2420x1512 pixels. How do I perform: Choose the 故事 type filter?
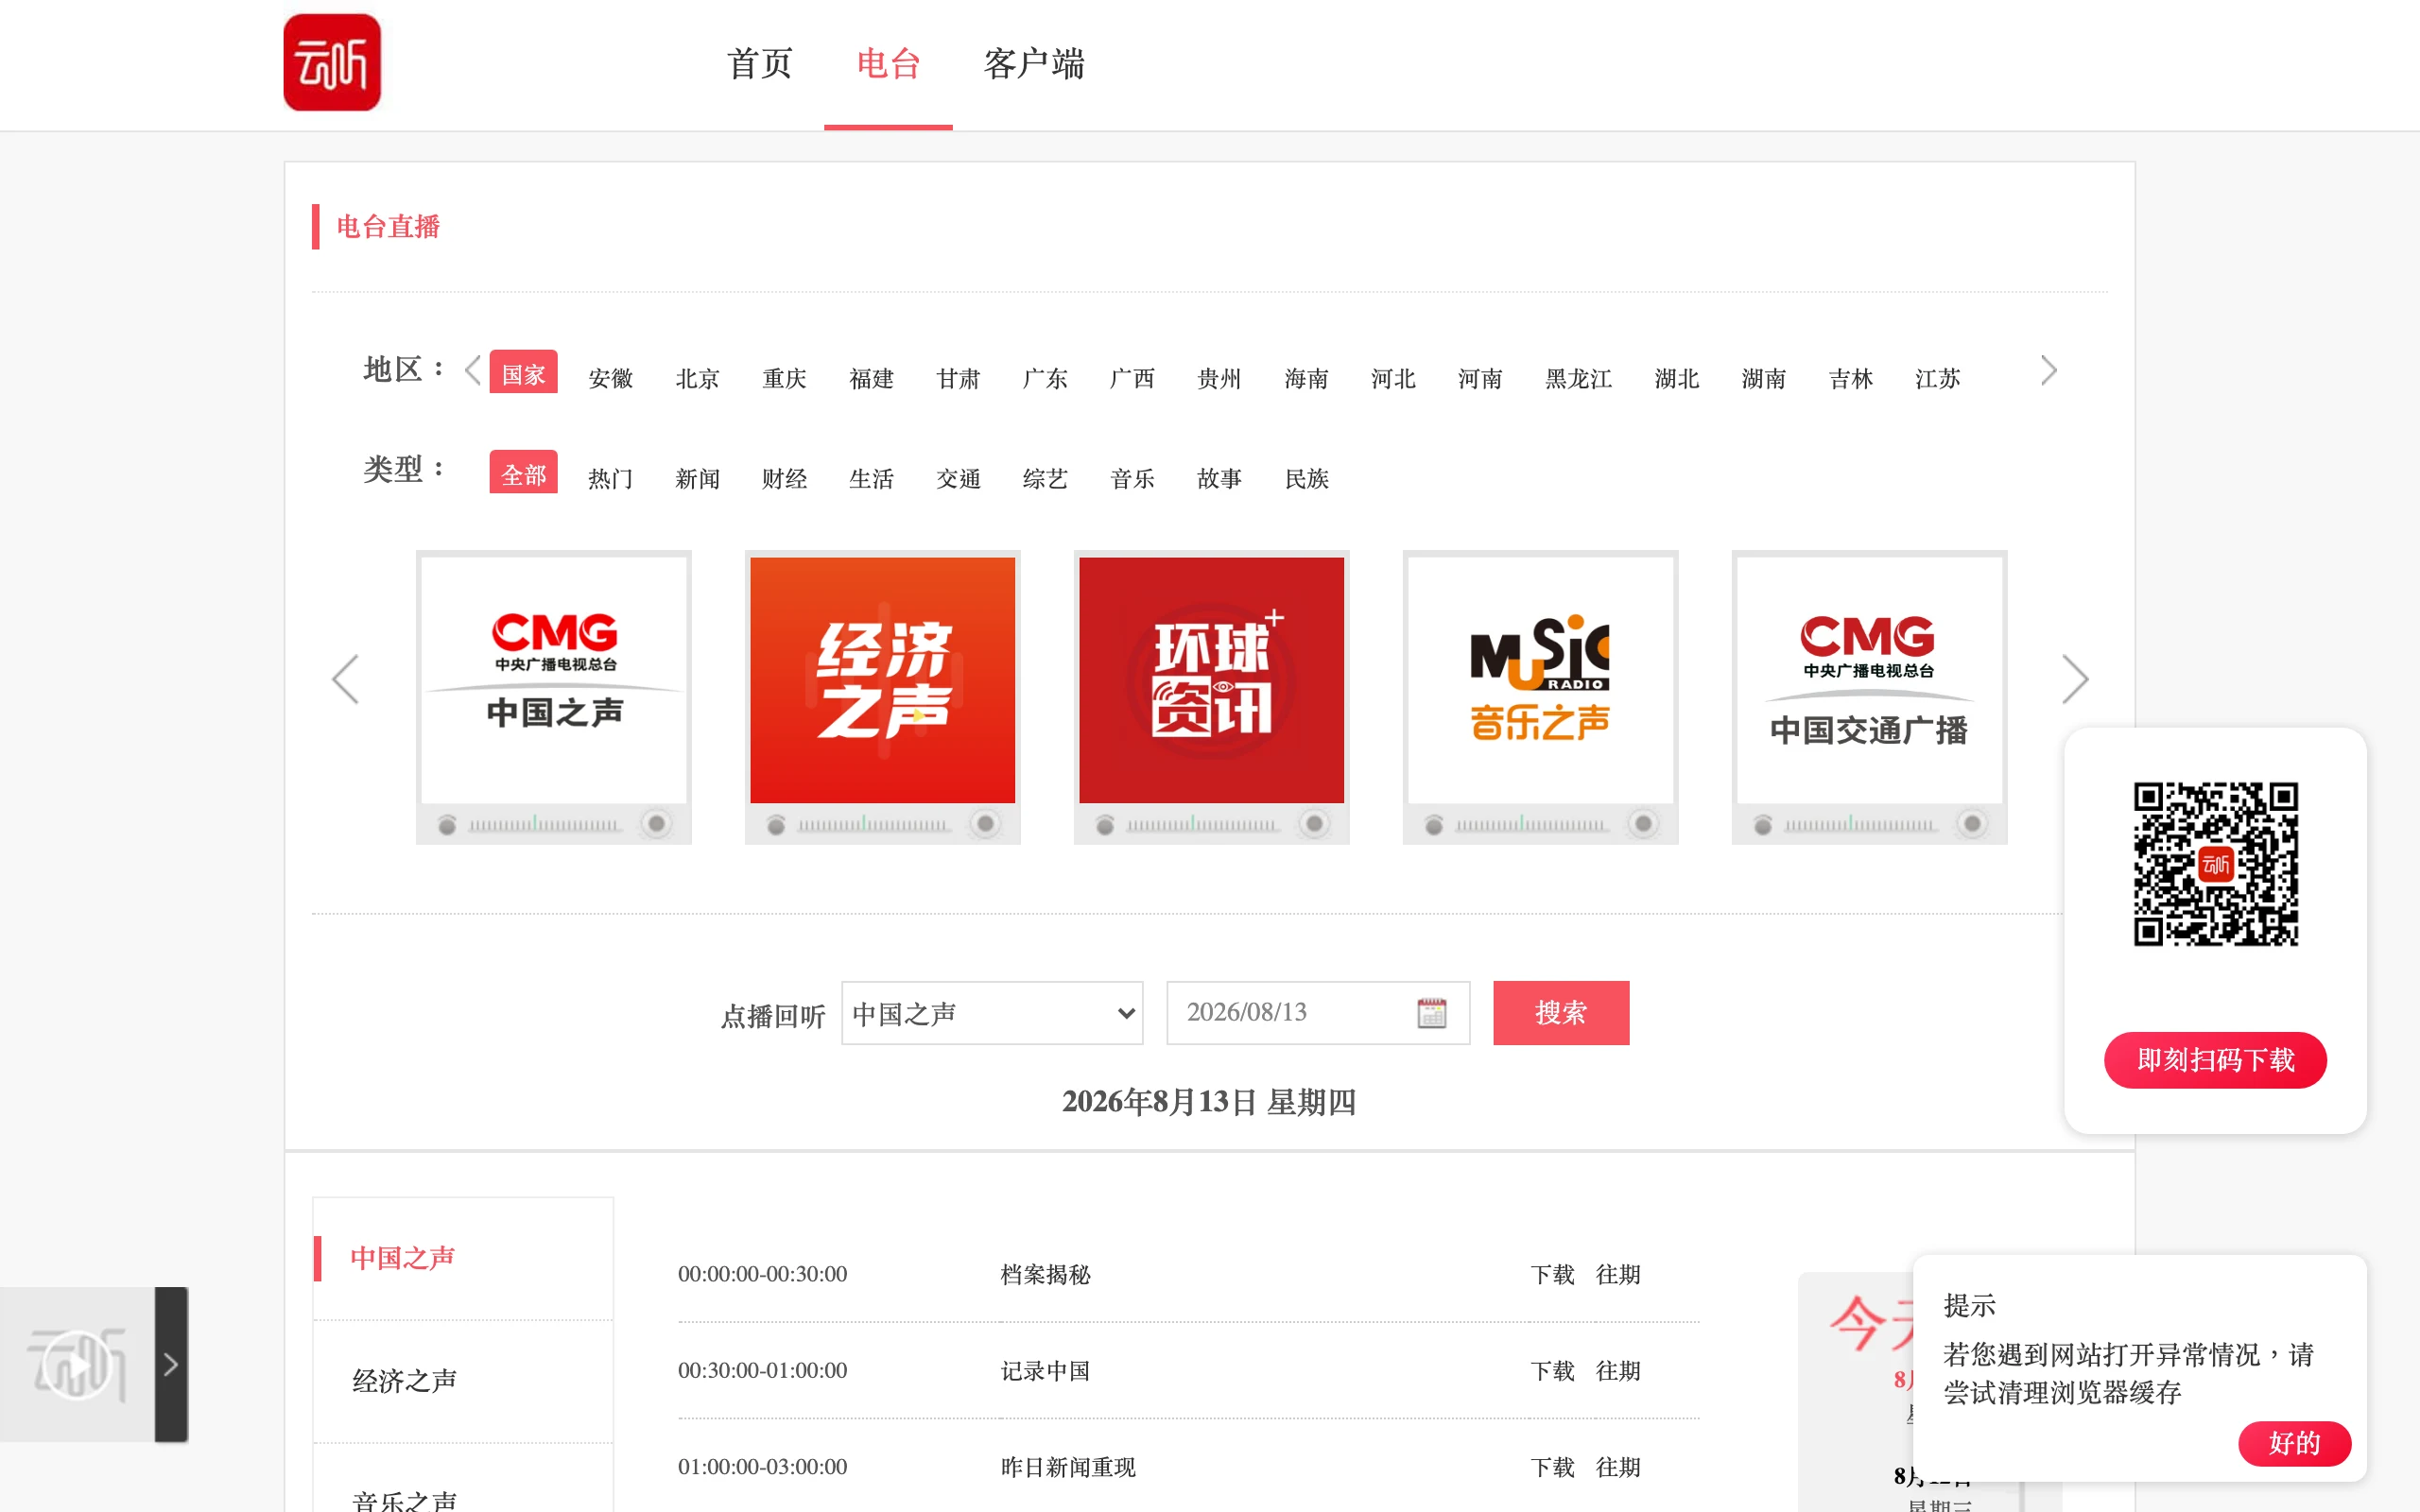tap(1219, 478)
